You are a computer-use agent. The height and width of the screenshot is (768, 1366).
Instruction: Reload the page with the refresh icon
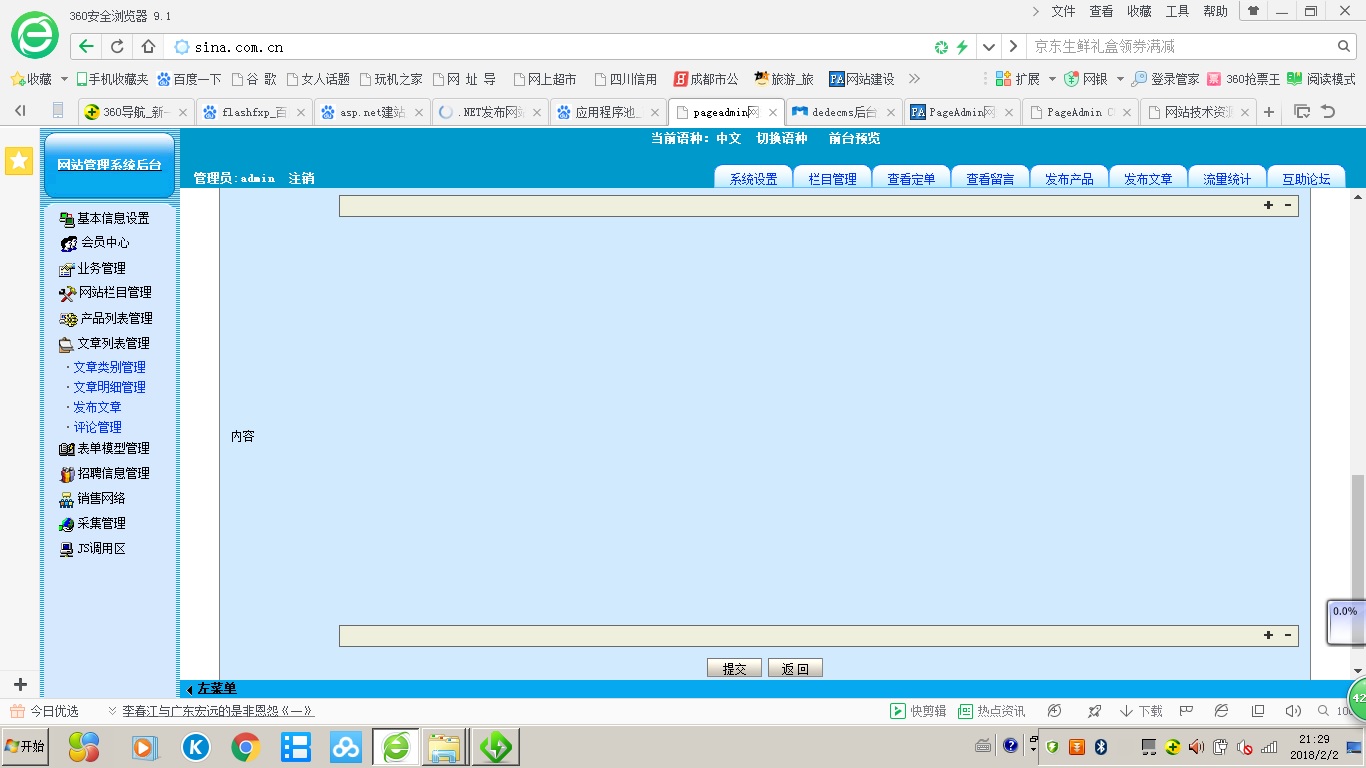point(117,47)
